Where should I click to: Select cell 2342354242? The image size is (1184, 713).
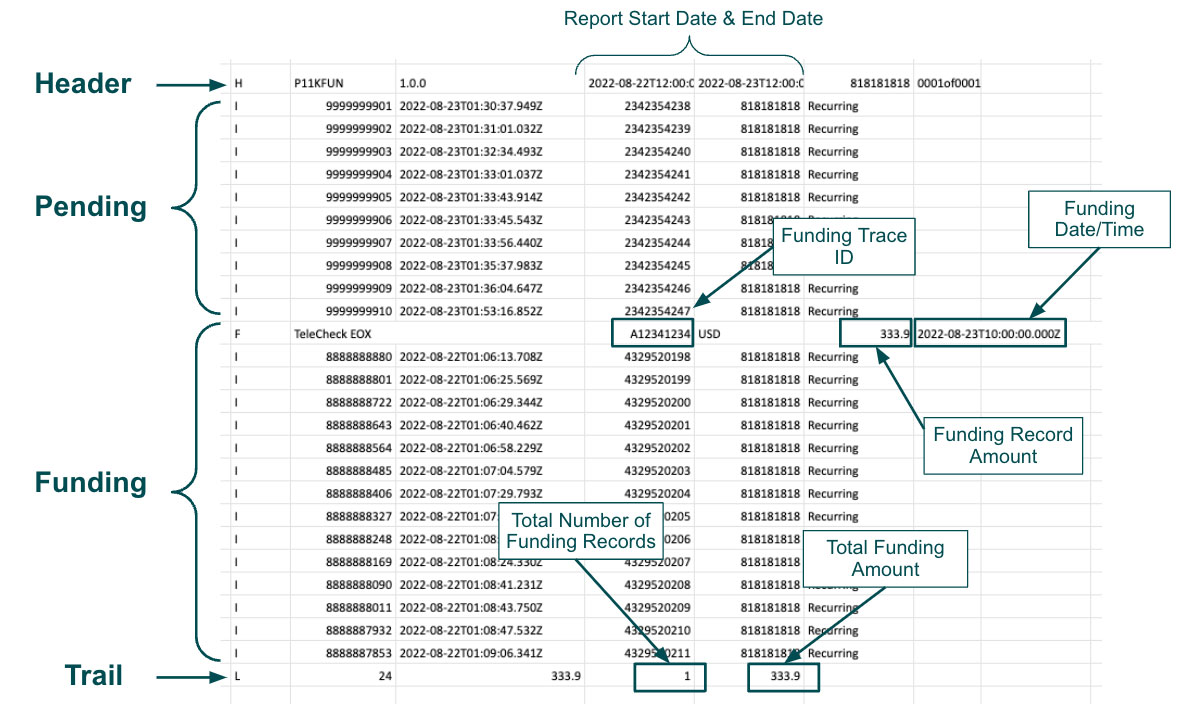(x=657, y=197)
